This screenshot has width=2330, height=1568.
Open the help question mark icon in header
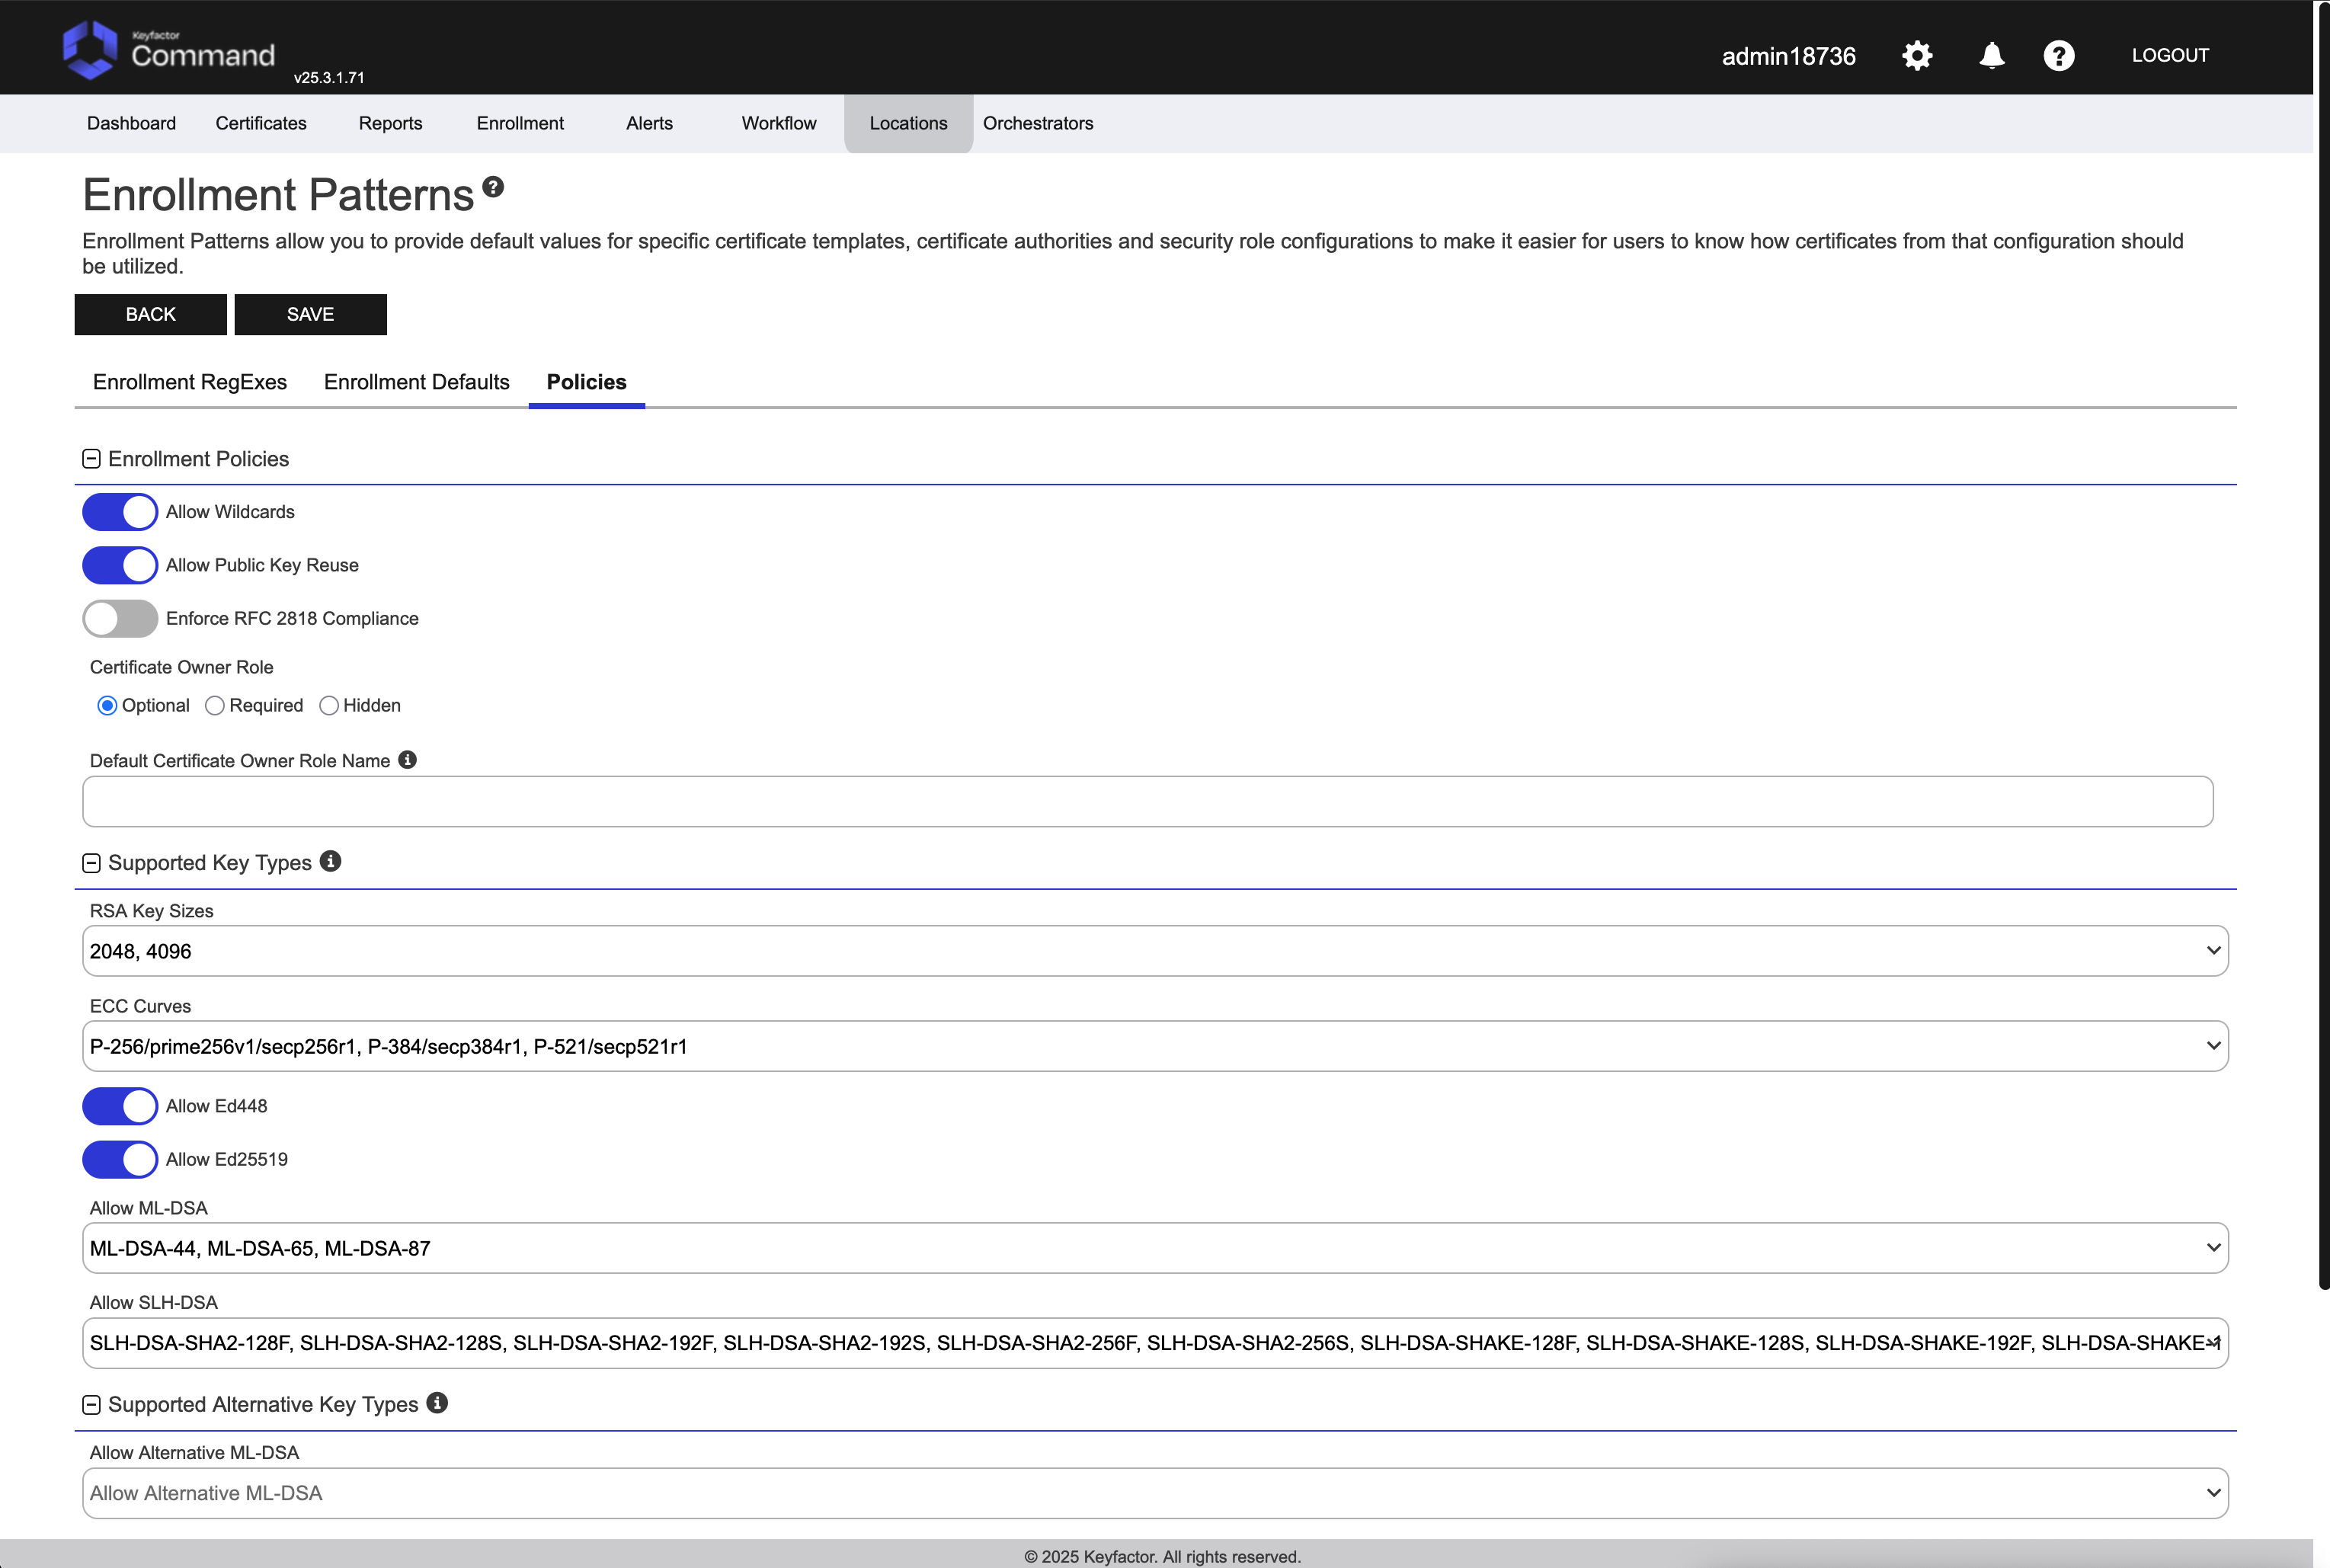2058,56
